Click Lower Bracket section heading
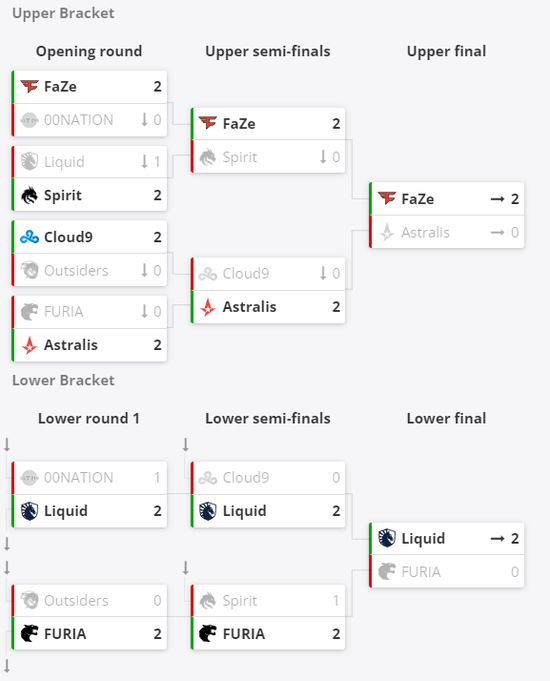Screen dimensions: 550x681 (63, 380)
